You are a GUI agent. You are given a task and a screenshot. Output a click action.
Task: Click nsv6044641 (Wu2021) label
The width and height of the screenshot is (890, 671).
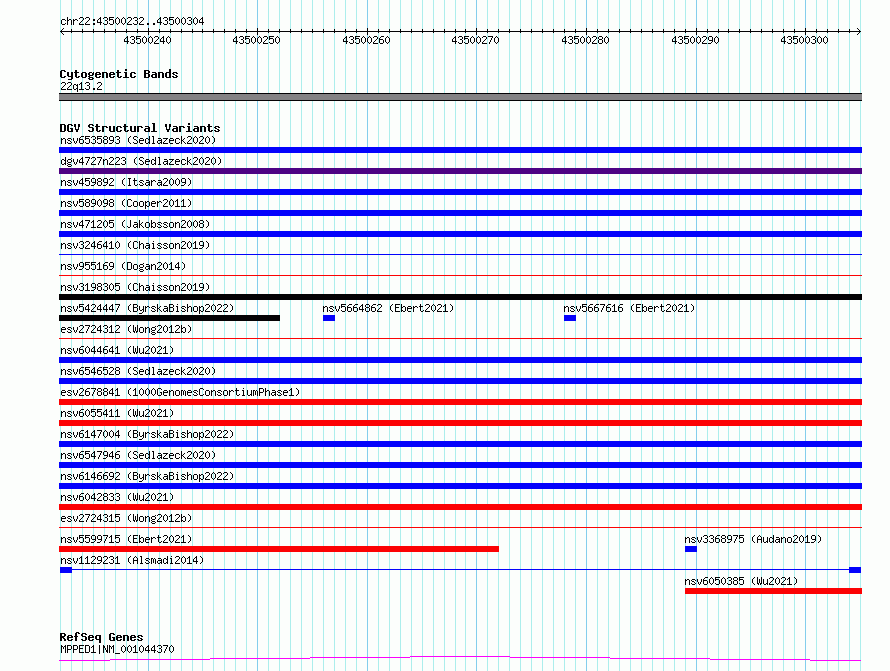[x=117, y=350]
